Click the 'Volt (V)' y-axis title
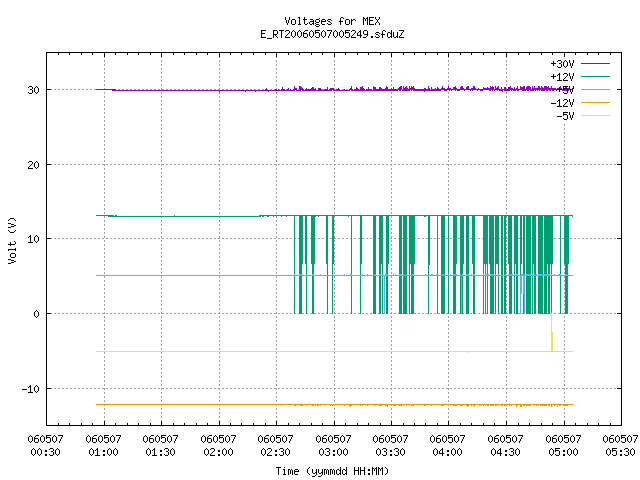Viewport: 640px width, 480px height. click(12, 240)
